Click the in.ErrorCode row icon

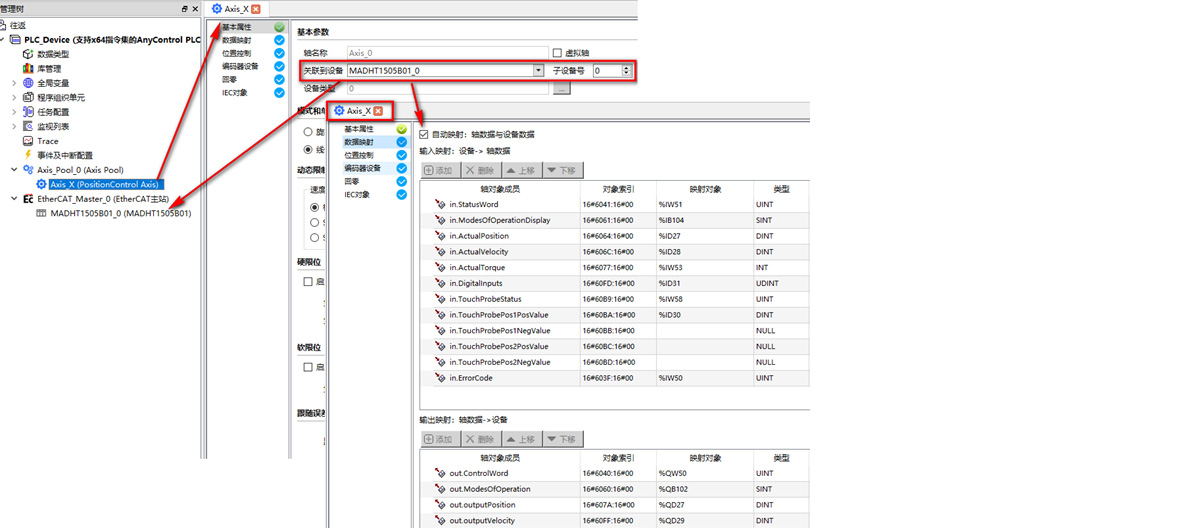pyautogui.click(x=440, y=378)
